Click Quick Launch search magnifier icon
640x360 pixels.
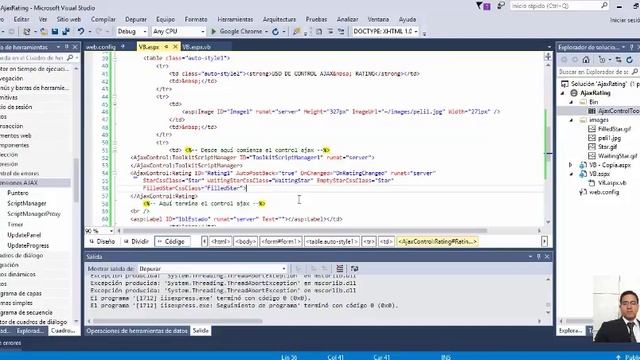pyautogui.click(x=604, y=5)
